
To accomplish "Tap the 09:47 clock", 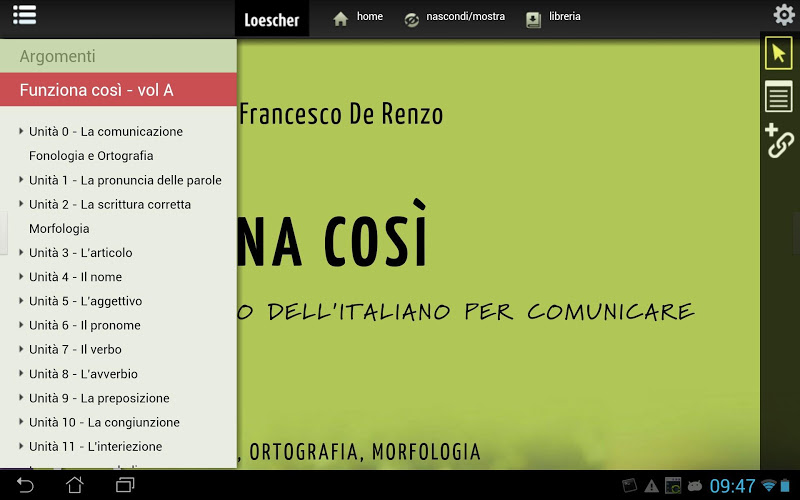I will 732,486.
